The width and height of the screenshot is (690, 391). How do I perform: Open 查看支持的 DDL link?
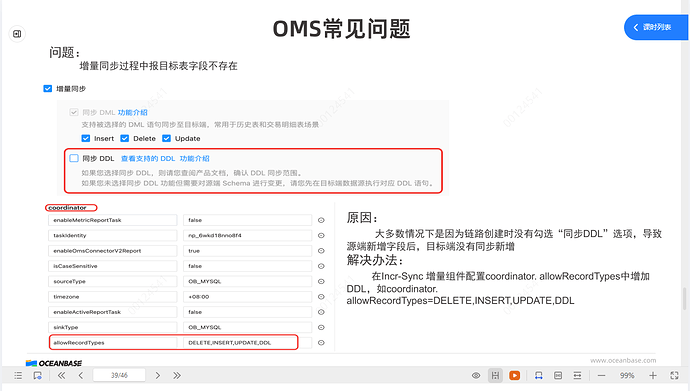tap(148, 158)
